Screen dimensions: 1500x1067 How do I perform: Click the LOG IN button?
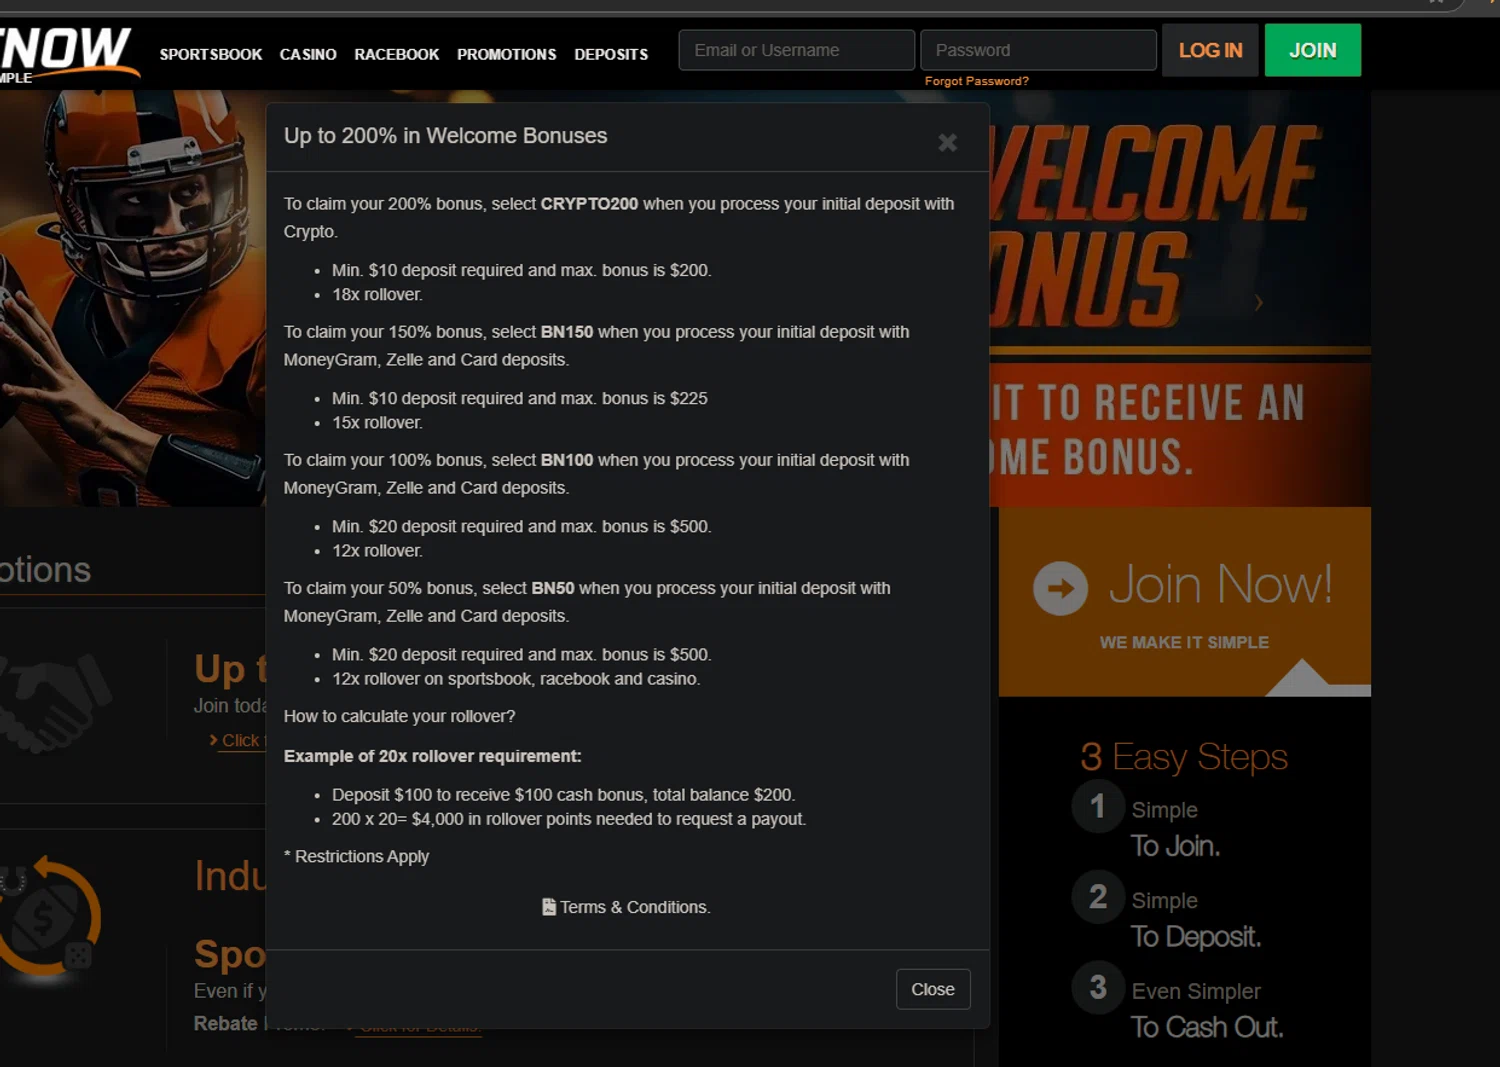pos(1210,50)
